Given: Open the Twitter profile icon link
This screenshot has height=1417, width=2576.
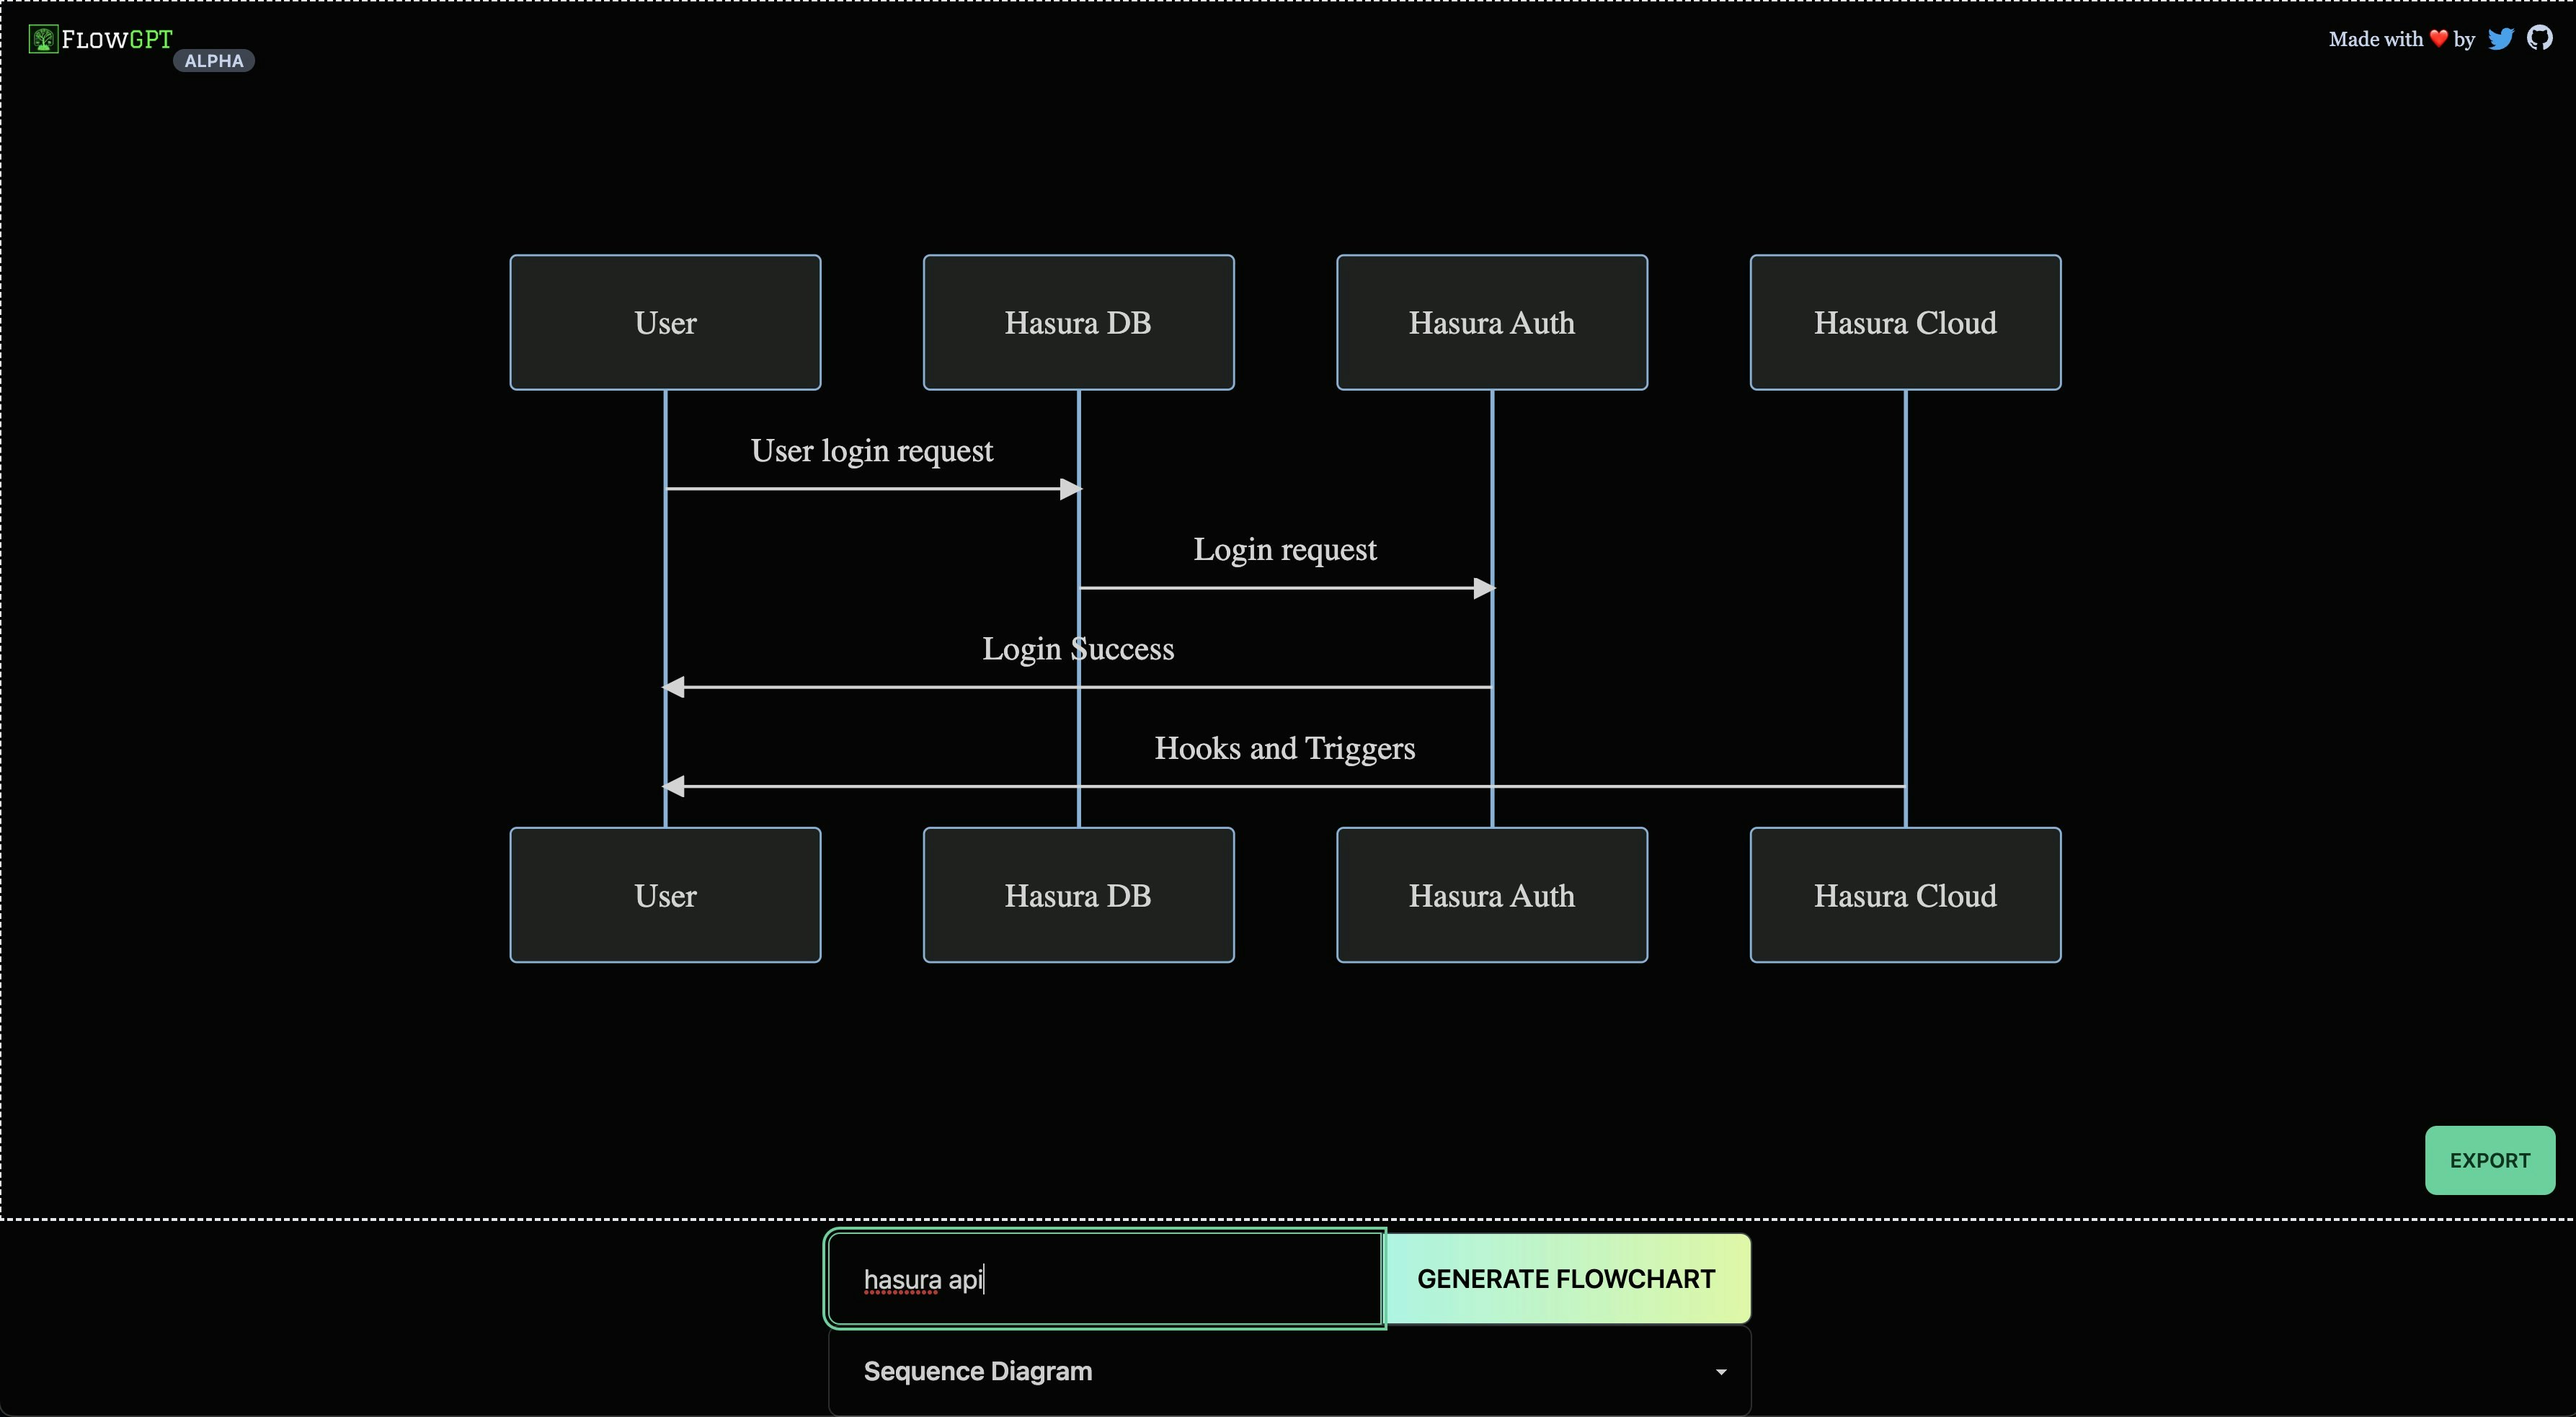Looking at the screenshot, I should (2500, 39).
